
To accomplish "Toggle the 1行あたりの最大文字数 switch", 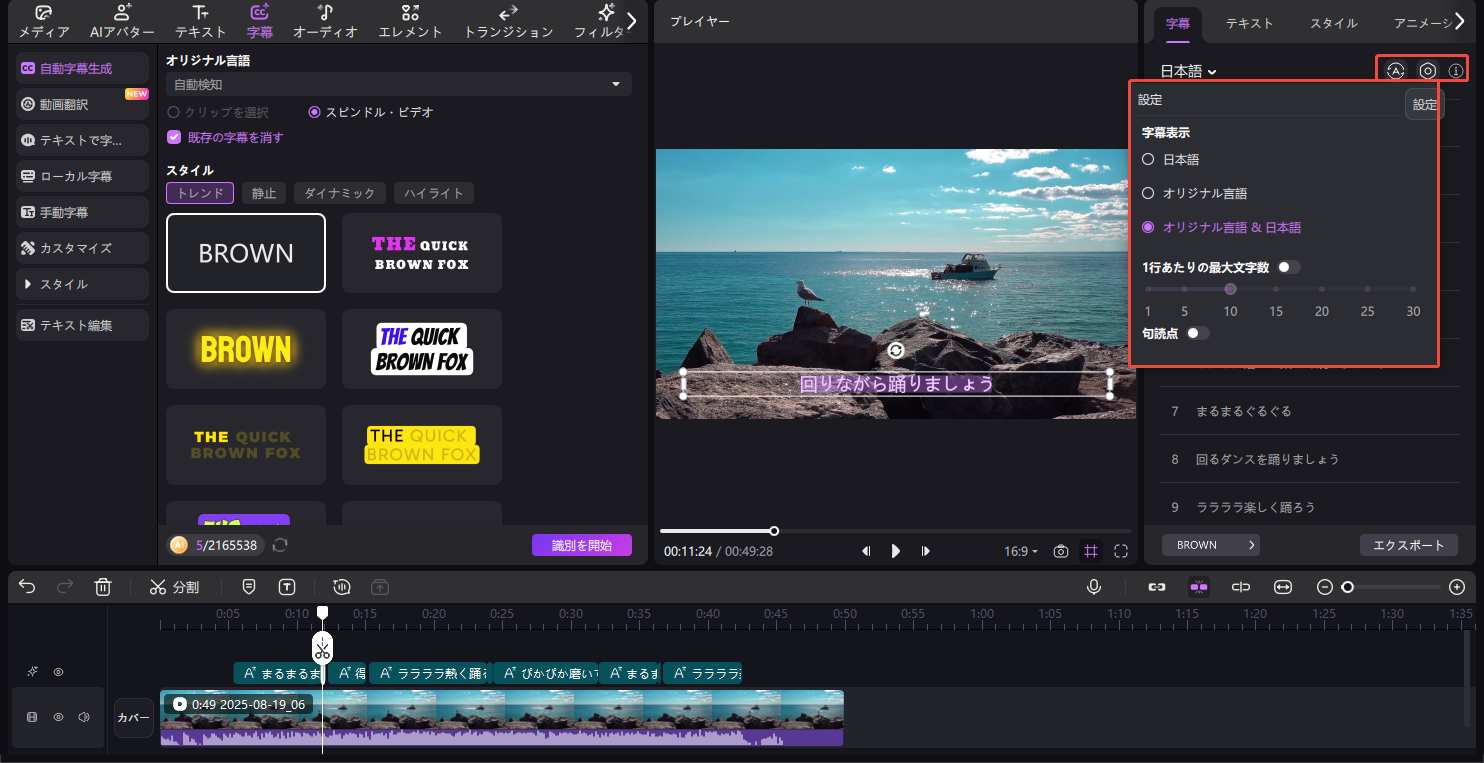I will pos(1289,267).
